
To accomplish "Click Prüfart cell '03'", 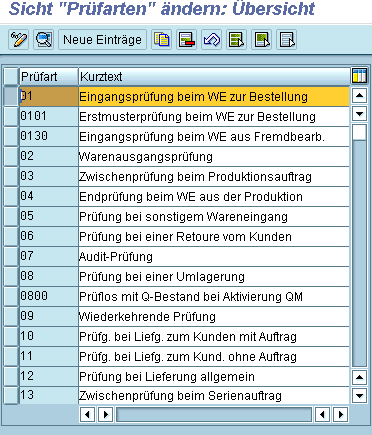I will [x=49, y=177].
